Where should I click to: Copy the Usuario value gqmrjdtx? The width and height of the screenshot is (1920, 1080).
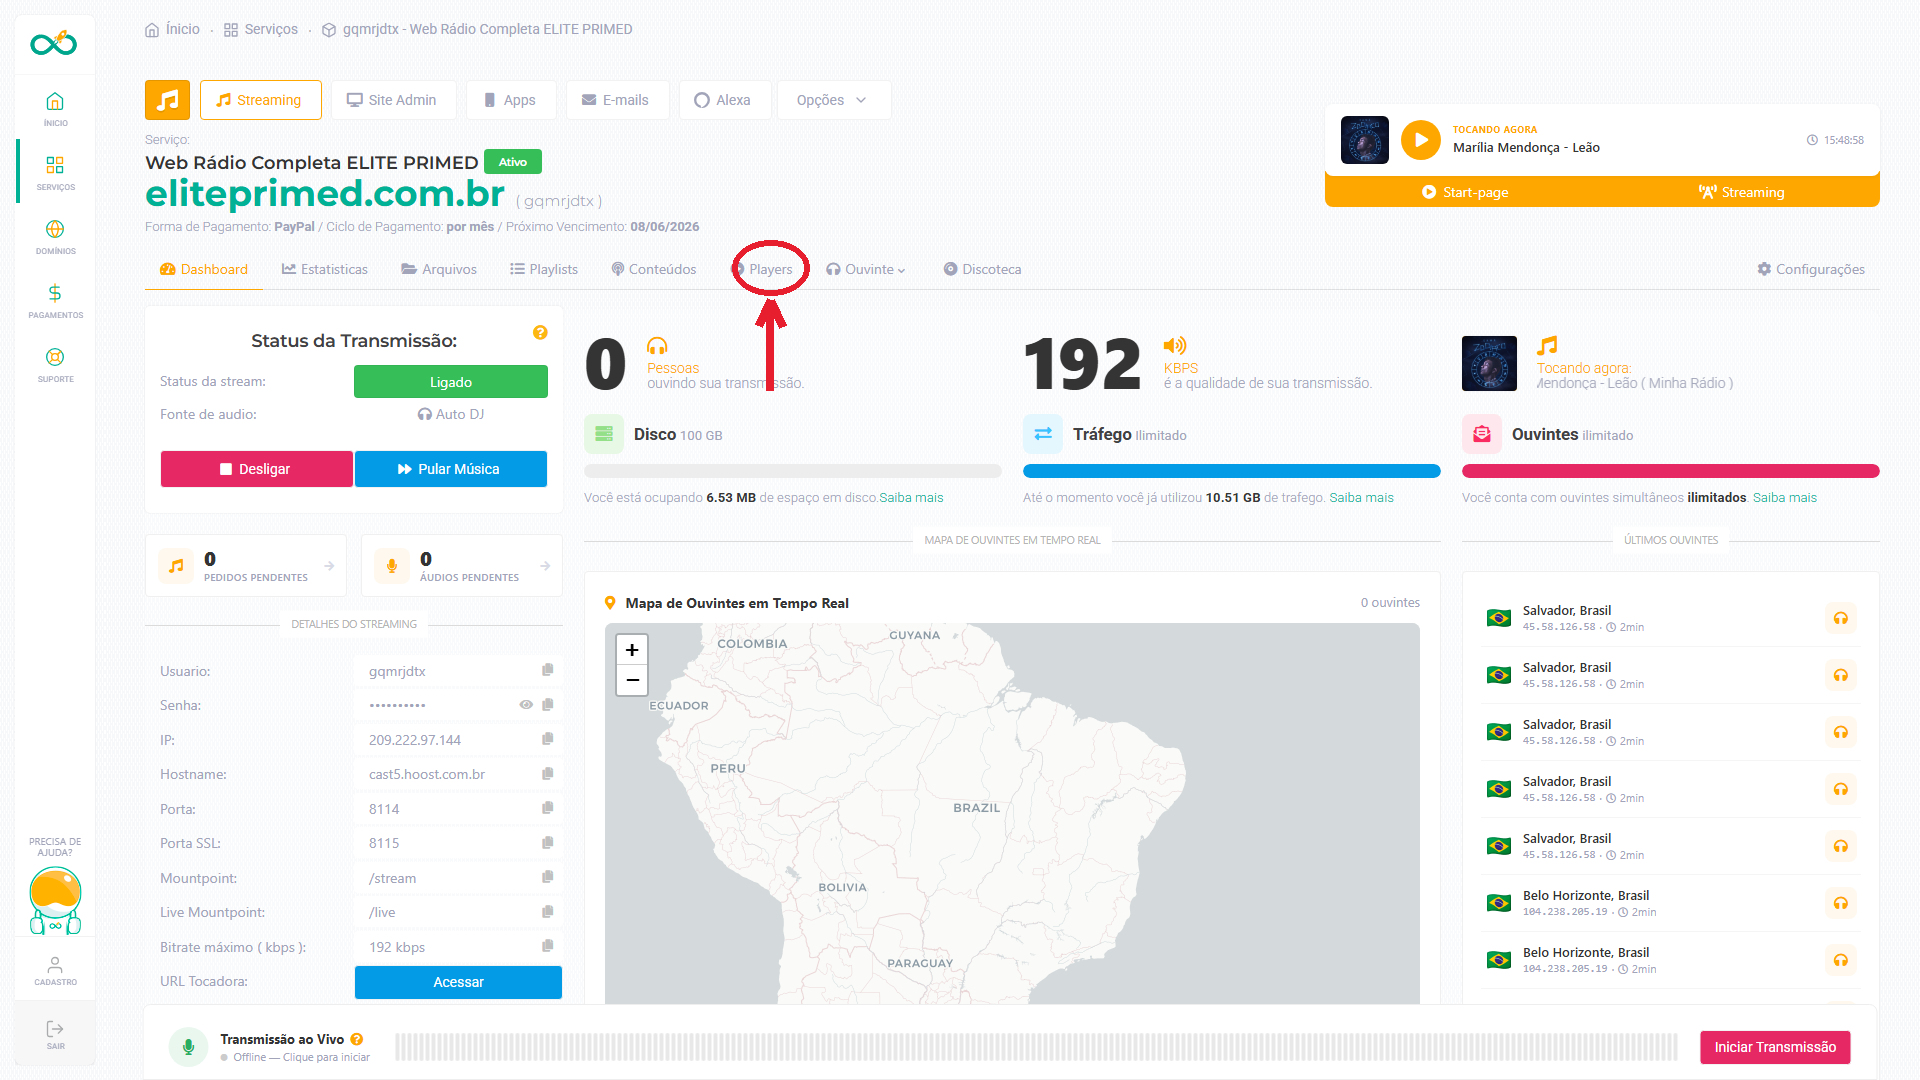pyautogui.click(x=548, y=670)
